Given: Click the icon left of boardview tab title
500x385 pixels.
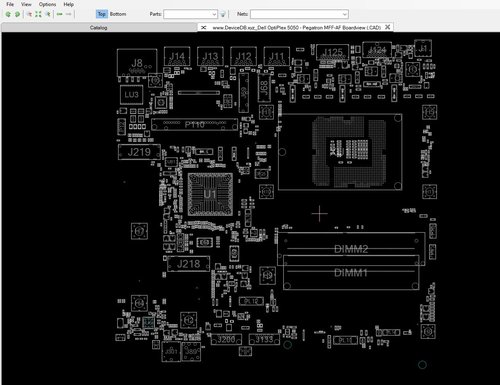Looking at the screenshot, I should 204,28.
